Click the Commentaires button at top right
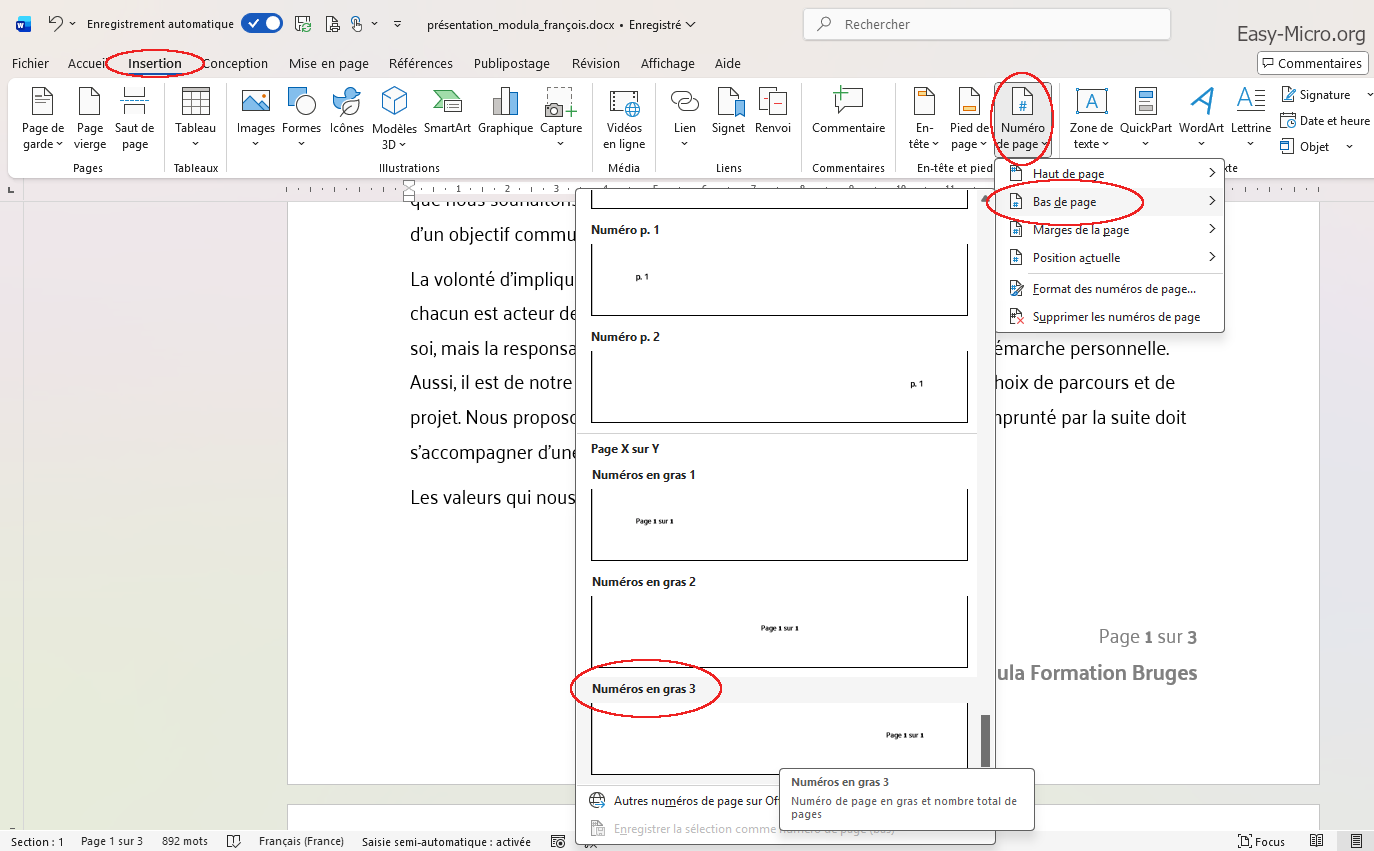This screenshot has height=851, width=1374. click(1312, 63)
